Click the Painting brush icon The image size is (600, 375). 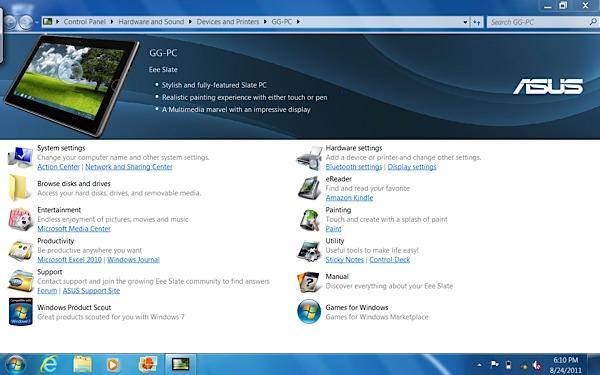(x=309, y=220)
